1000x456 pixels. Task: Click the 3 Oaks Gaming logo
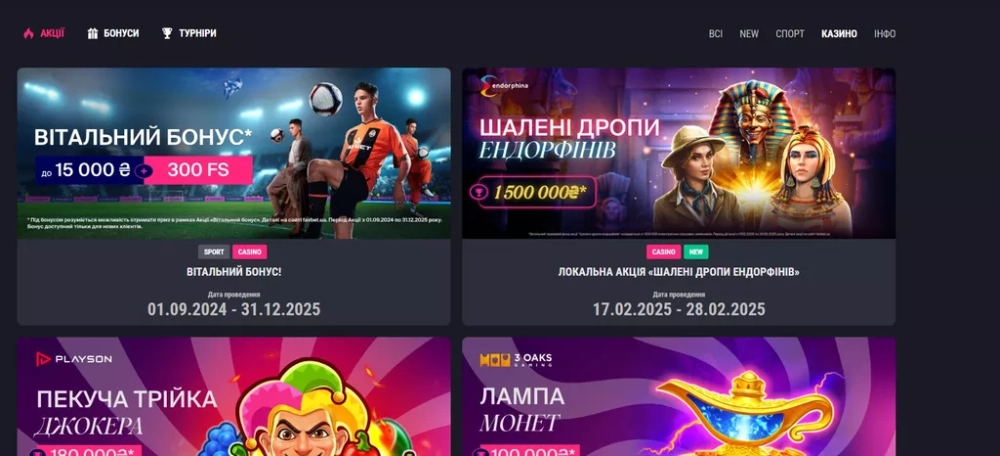[x=516, y=360]
